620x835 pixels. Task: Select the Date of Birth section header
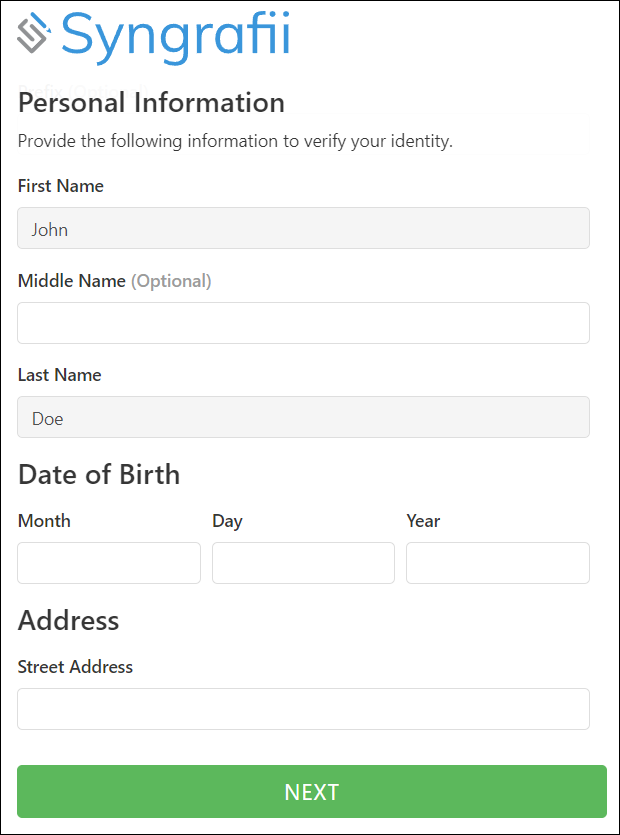click(98, 475)
